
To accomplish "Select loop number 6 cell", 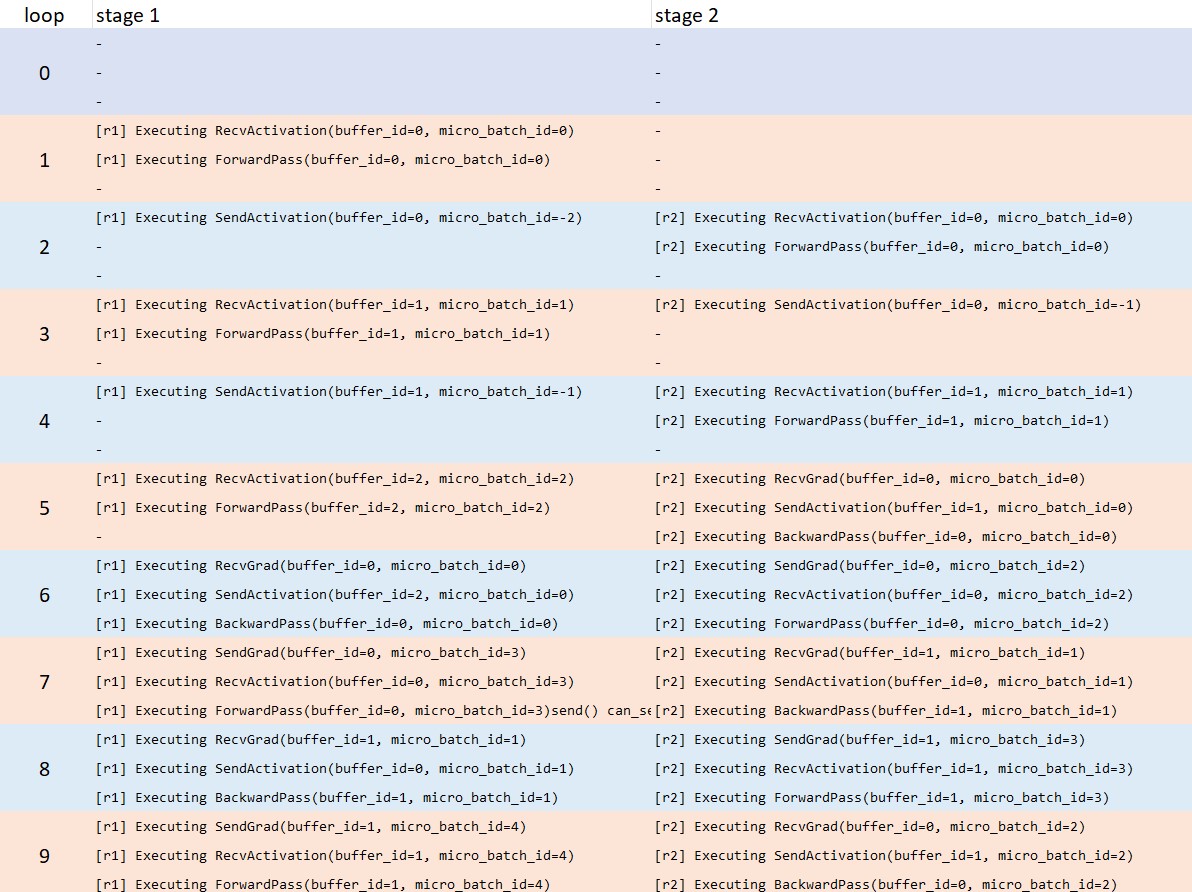I will 45,595.
